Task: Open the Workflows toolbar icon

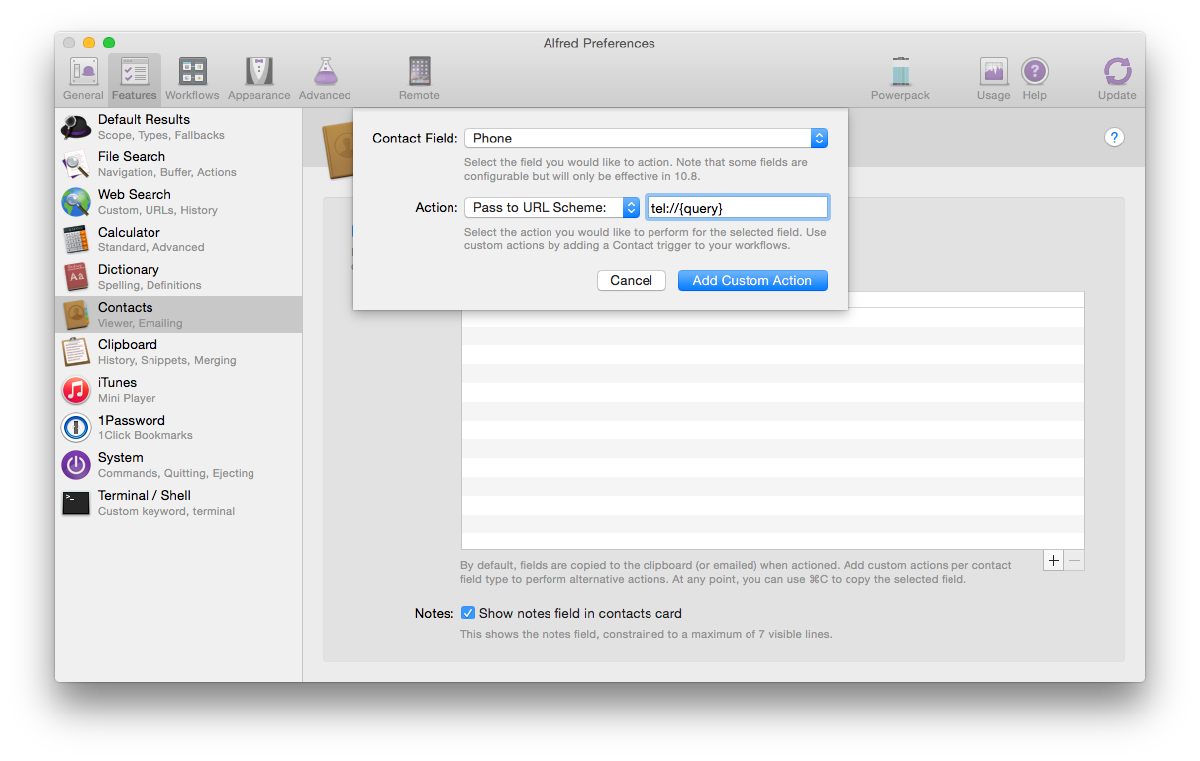Action: 192,78
